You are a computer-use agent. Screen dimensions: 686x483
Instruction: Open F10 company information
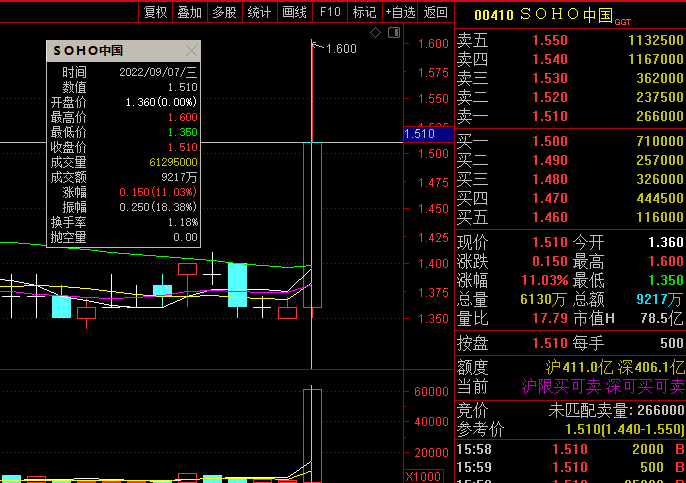pyautogui.click(x=329, y=12)
